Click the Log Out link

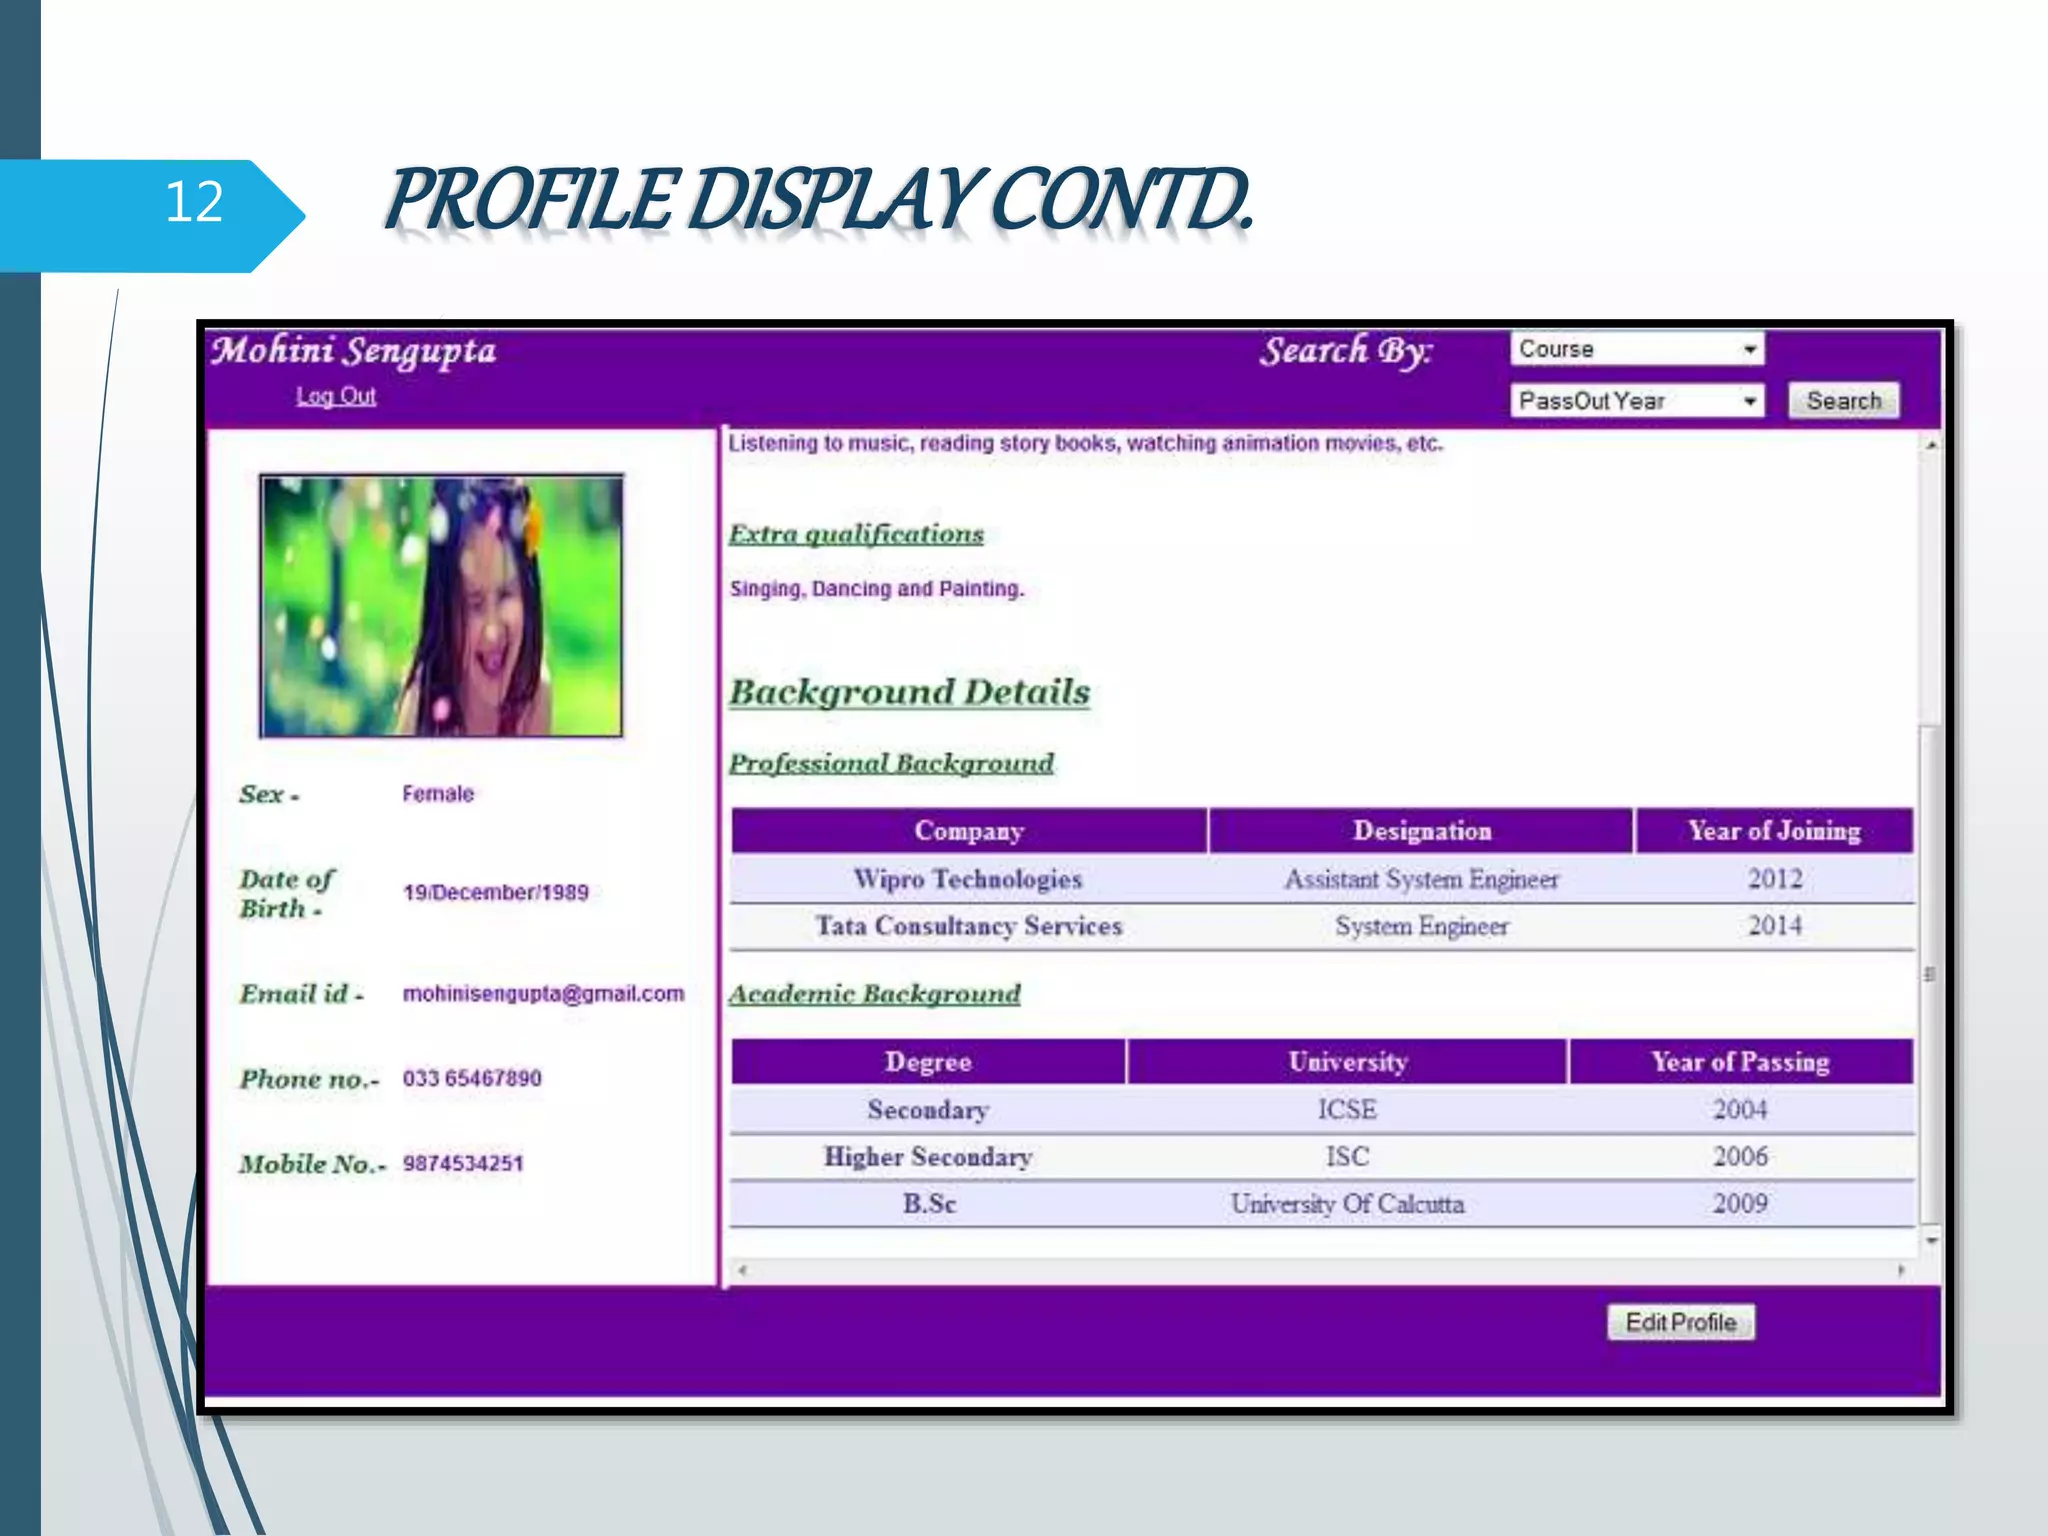click(336, 396)
